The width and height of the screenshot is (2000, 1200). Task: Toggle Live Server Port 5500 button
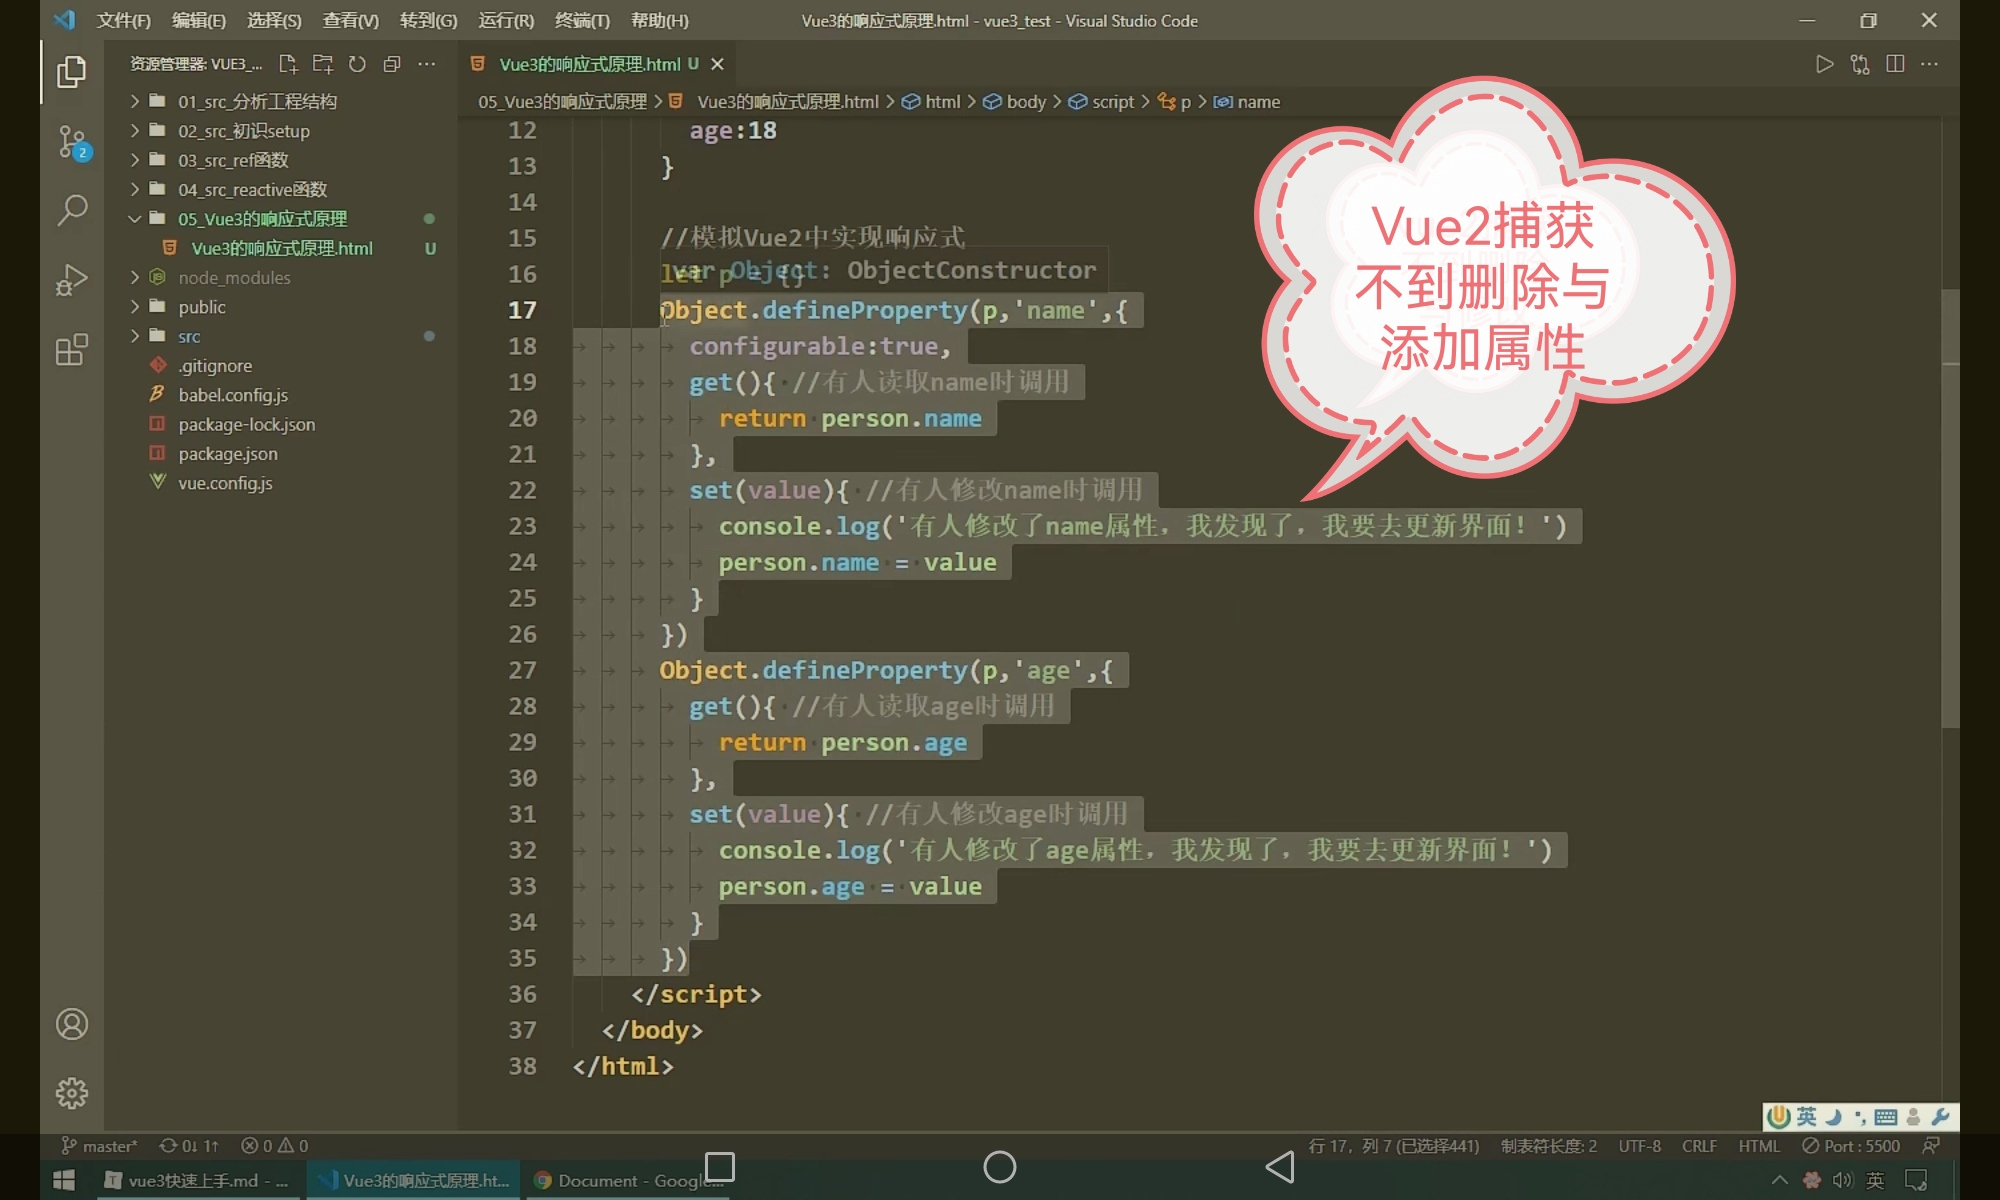coord(1851,1146)
